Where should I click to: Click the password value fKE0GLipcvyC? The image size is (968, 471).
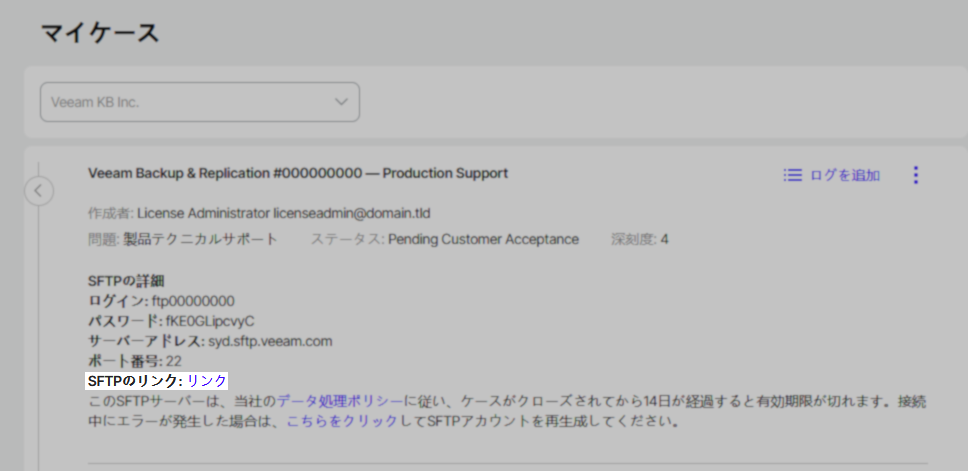point(210,322)
